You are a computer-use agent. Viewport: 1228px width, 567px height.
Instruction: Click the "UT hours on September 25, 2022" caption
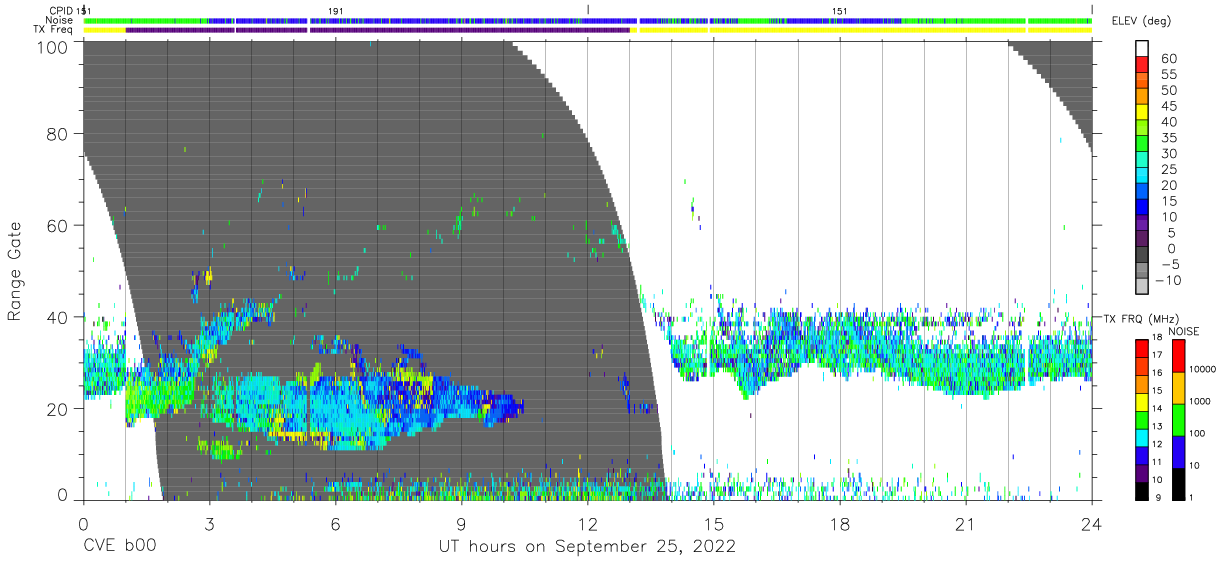[587, 547]
